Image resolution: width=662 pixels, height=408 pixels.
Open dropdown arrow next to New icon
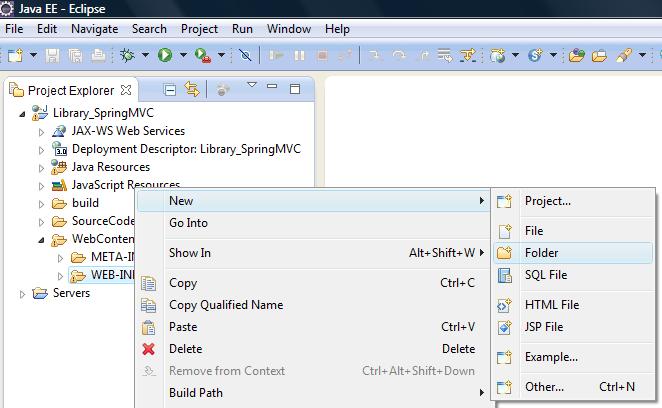[33, 55]
